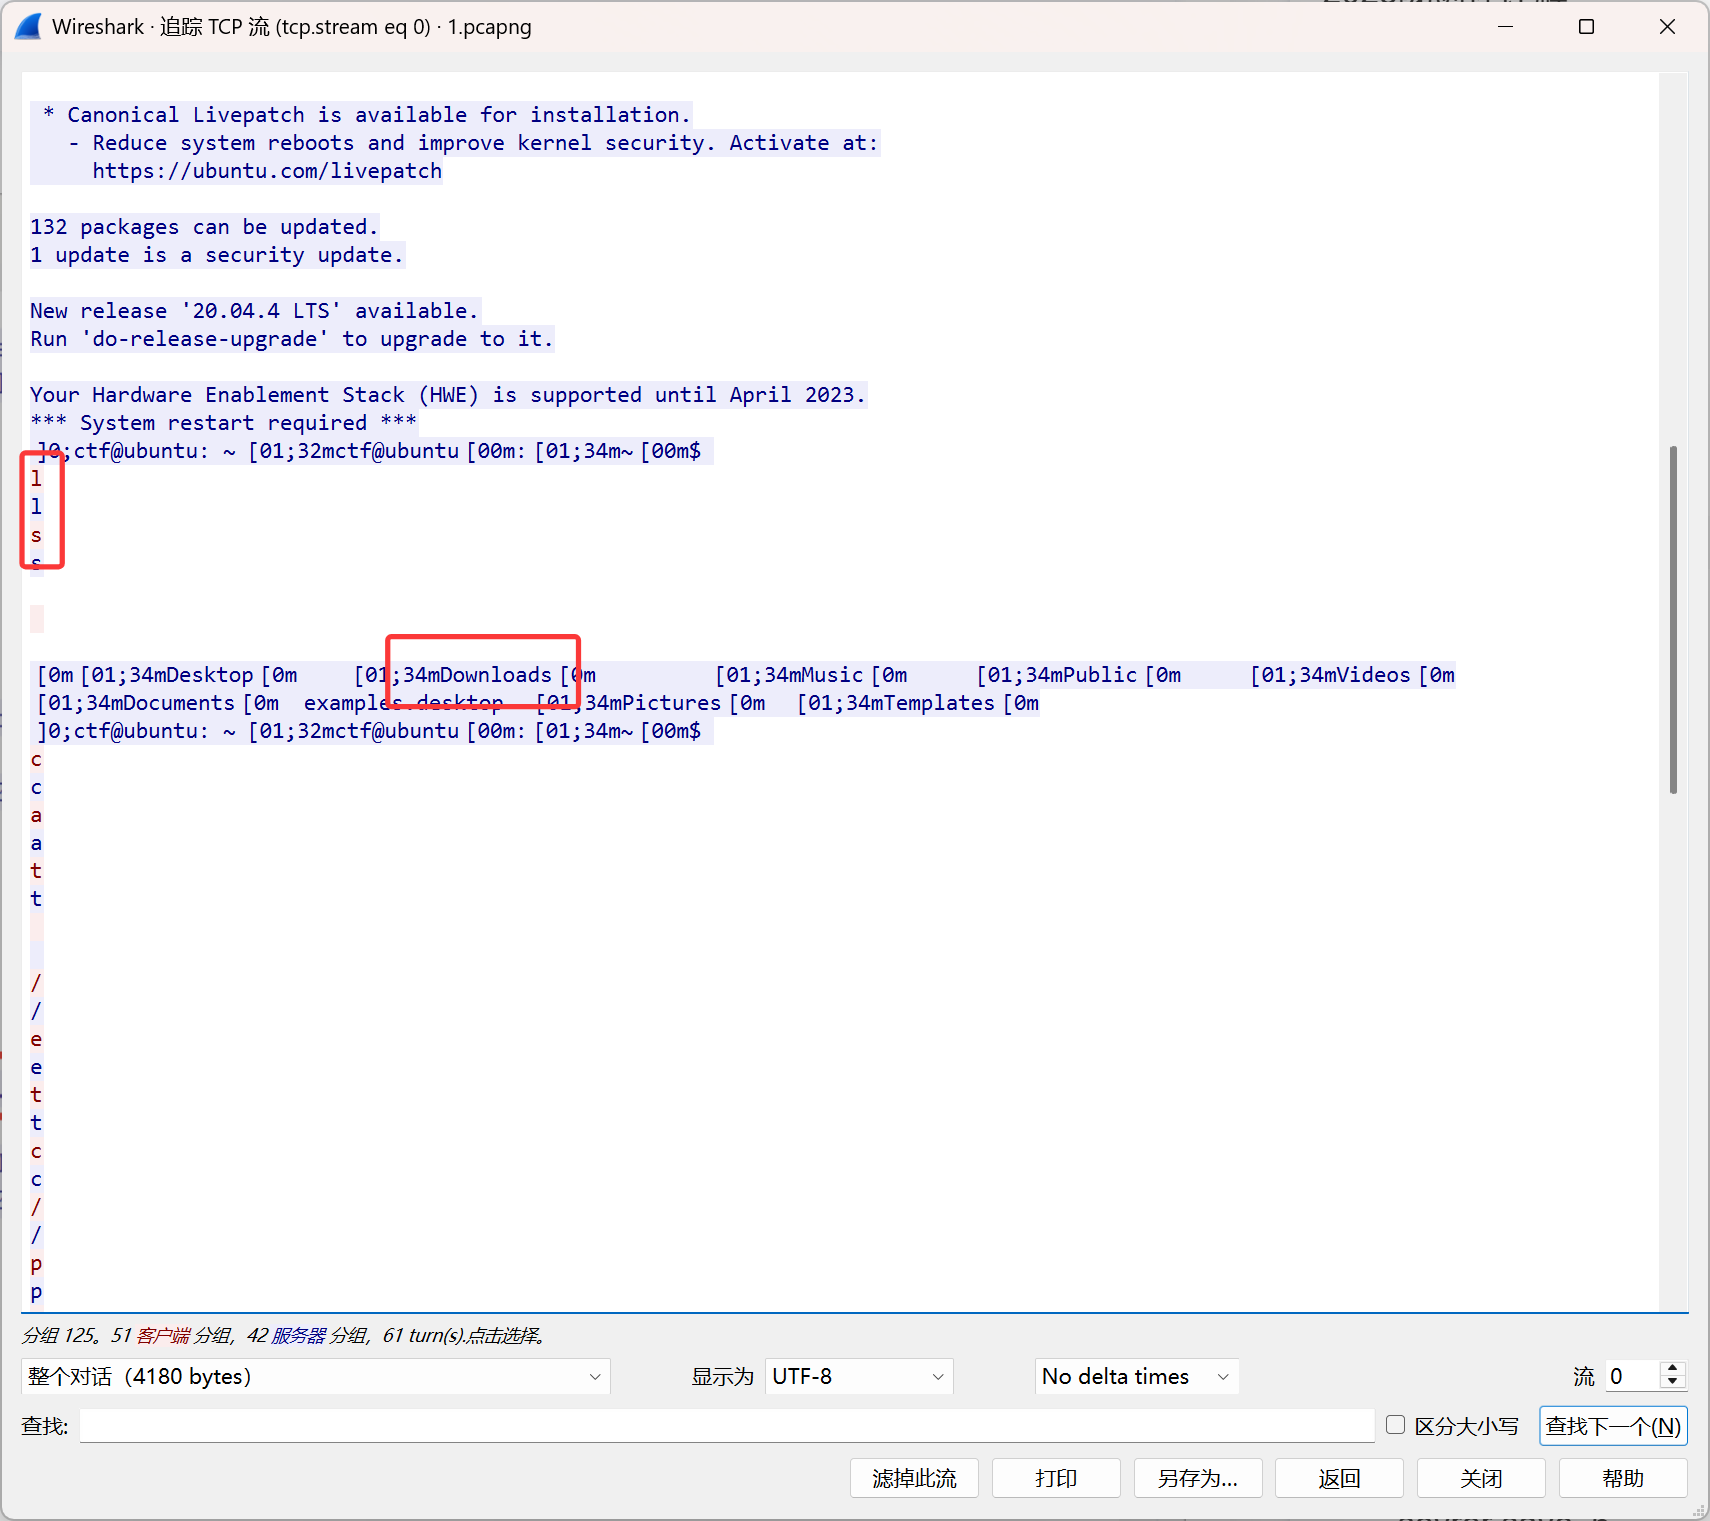Enable the 区分大小写 case sensitive checkbox

(1396, 1425)
